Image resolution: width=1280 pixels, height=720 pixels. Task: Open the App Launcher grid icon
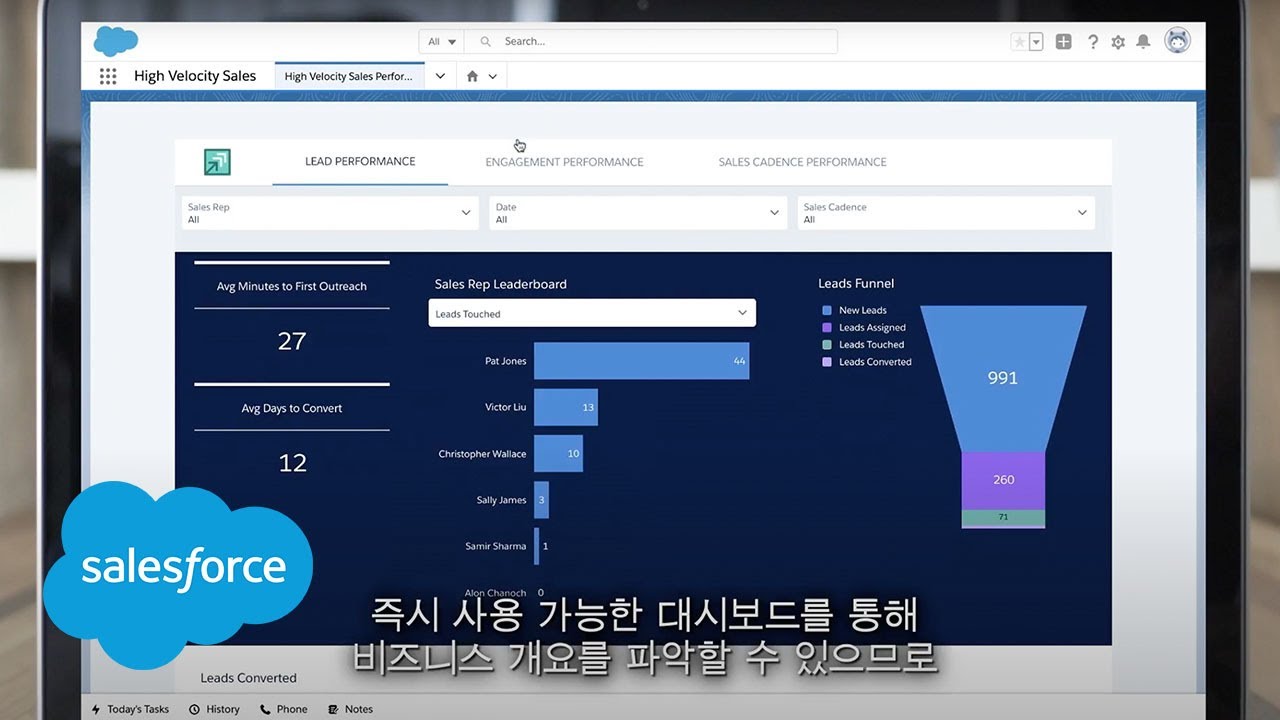[x=108, y=76]
